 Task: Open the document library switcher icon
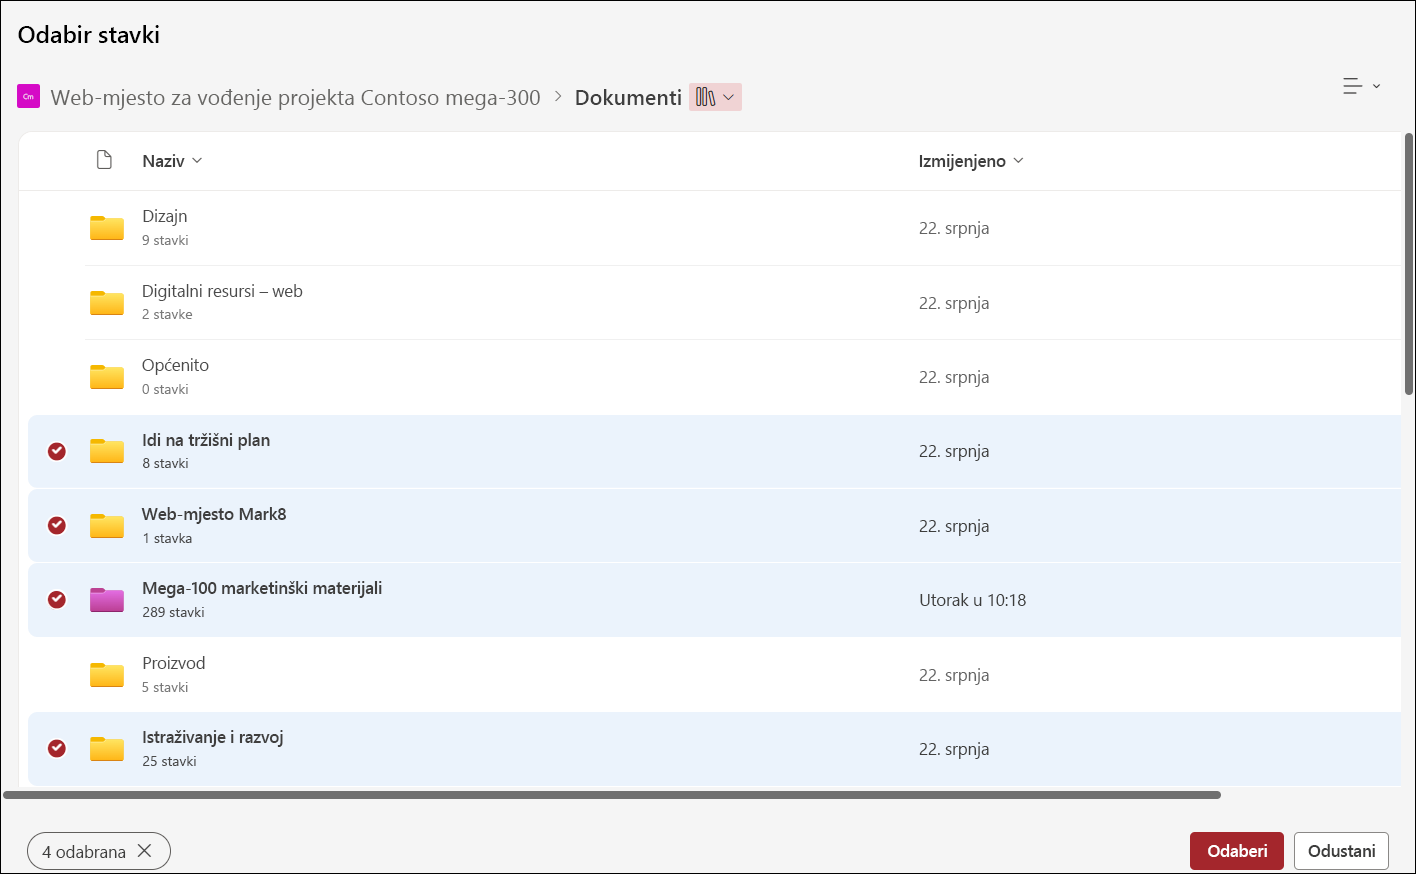(715, 97)
